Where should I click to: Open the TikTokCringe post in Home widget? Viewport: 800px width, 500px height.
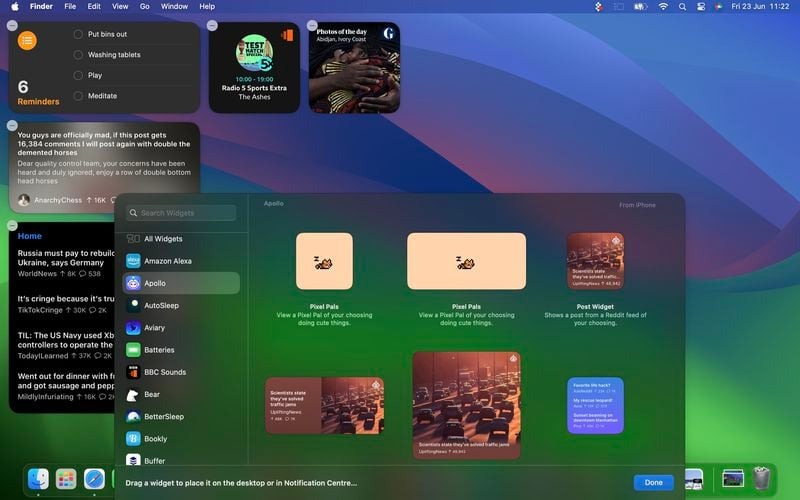click(66, 304)
